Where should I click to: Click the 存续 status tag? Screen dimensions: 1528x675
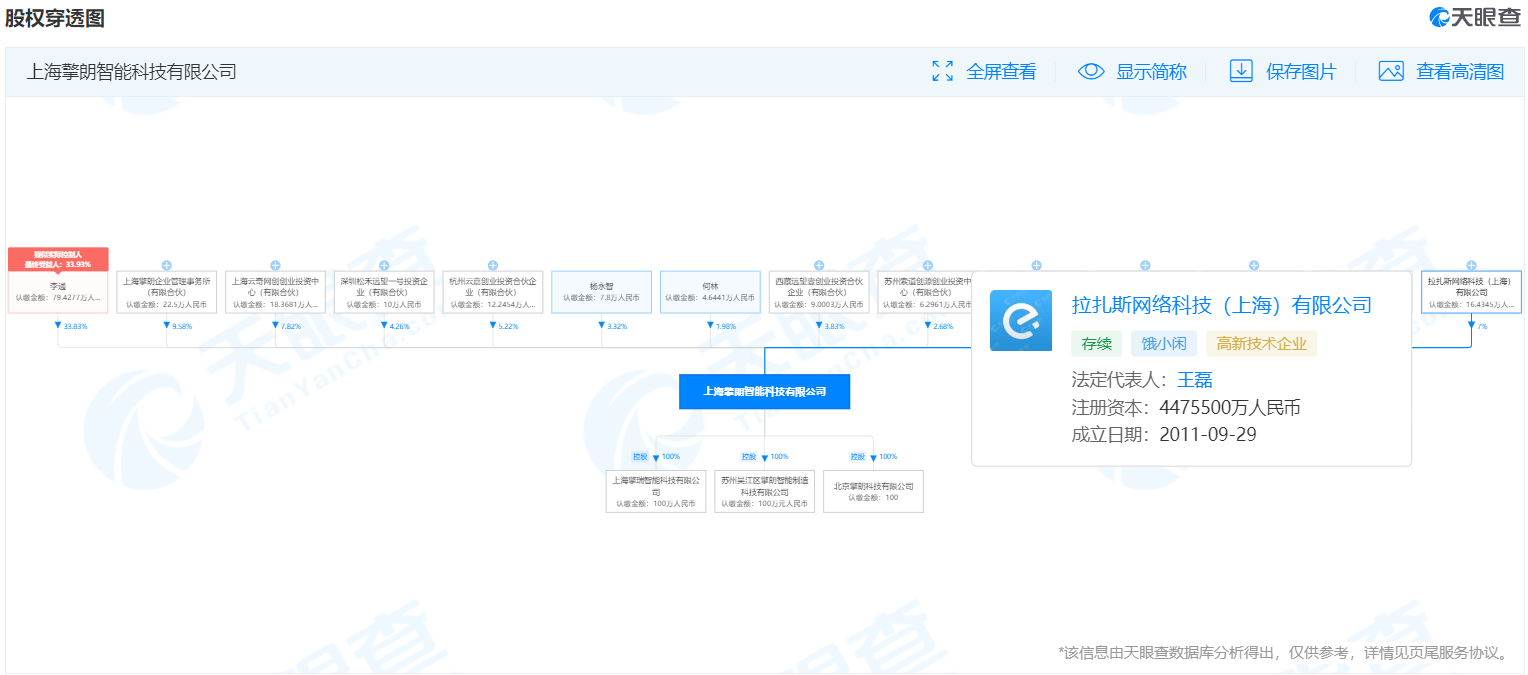click(1096, 344)
